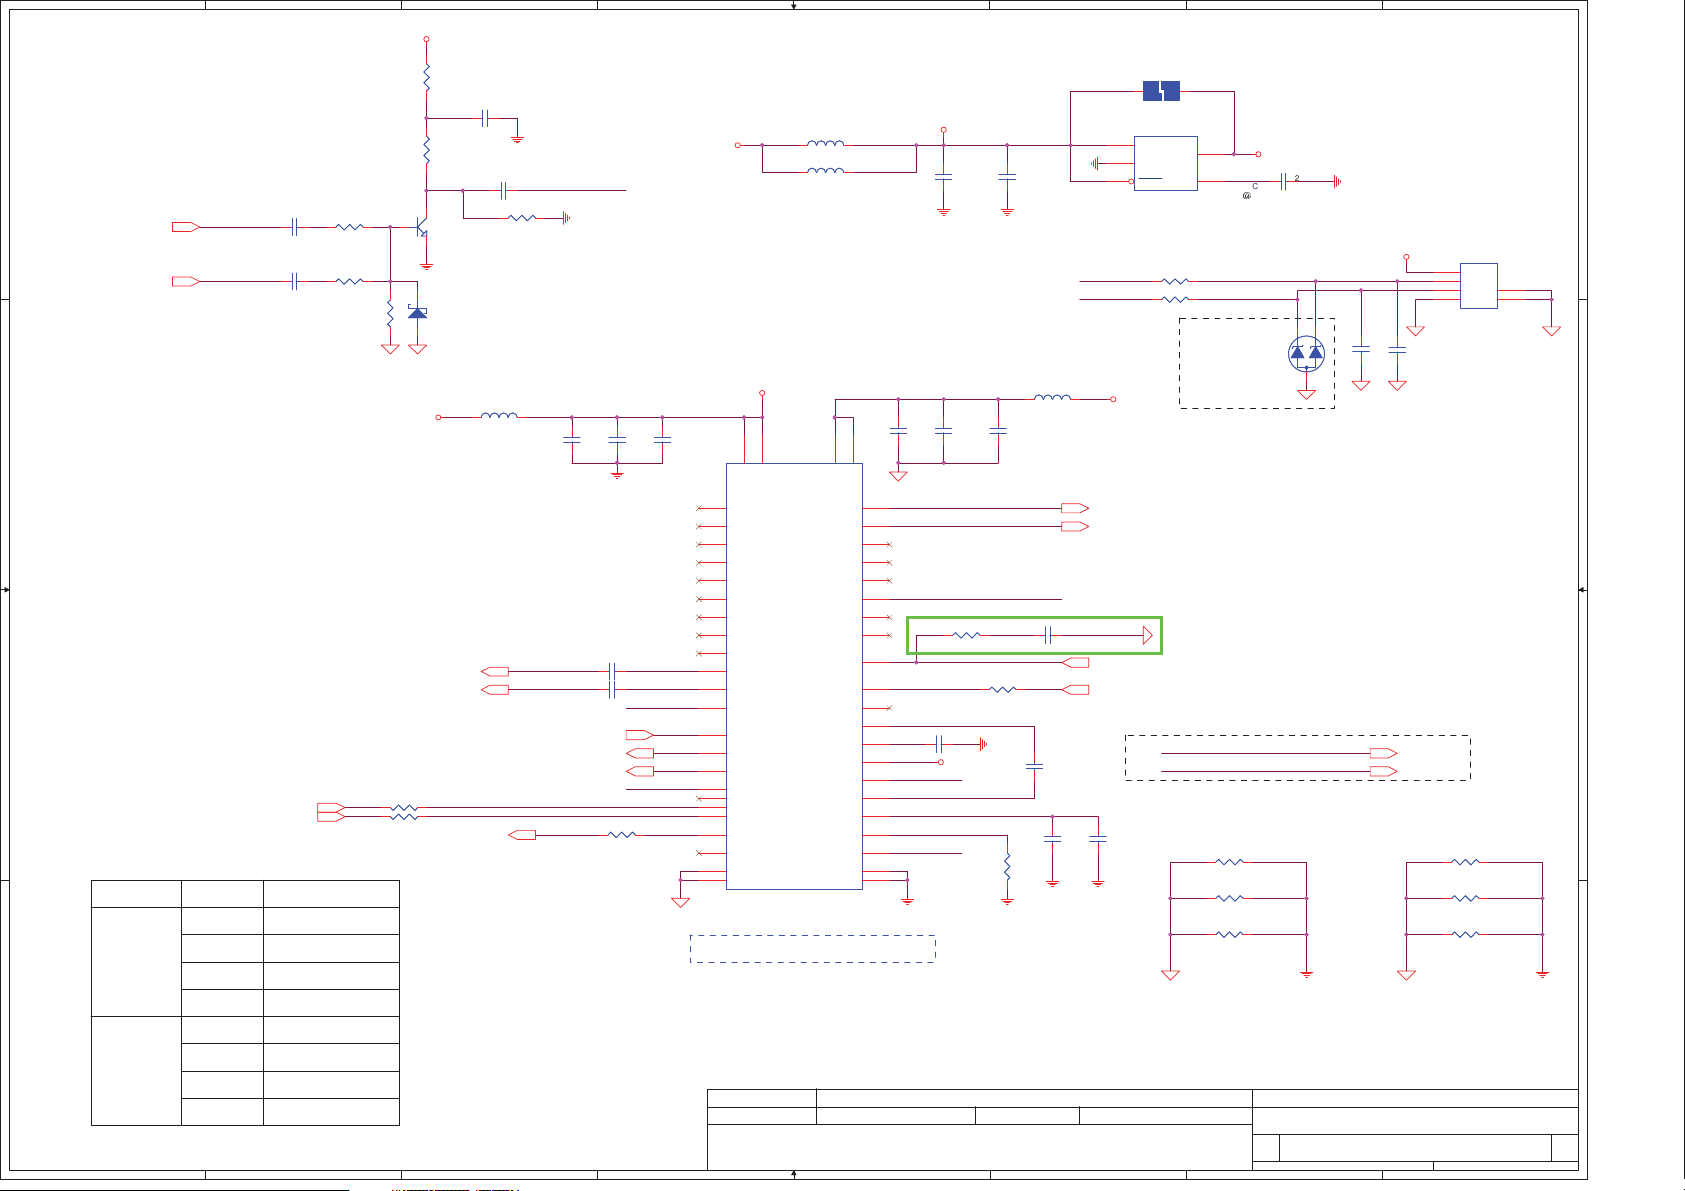Click the resistor inside the green highlighted box
The image size is (1685, 1191).
coord(966,636)
